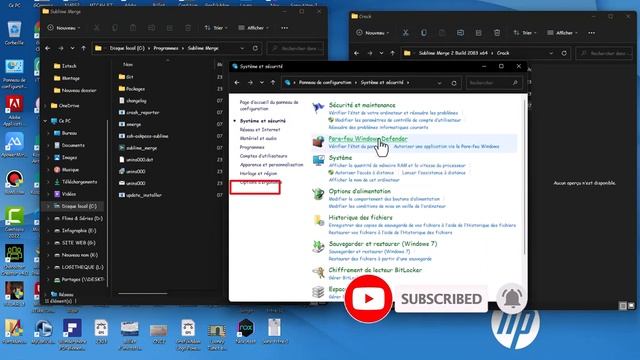Open Historique des fichiers
The height and width of the screenshot is (360, 640).
[x=360, y=218]
